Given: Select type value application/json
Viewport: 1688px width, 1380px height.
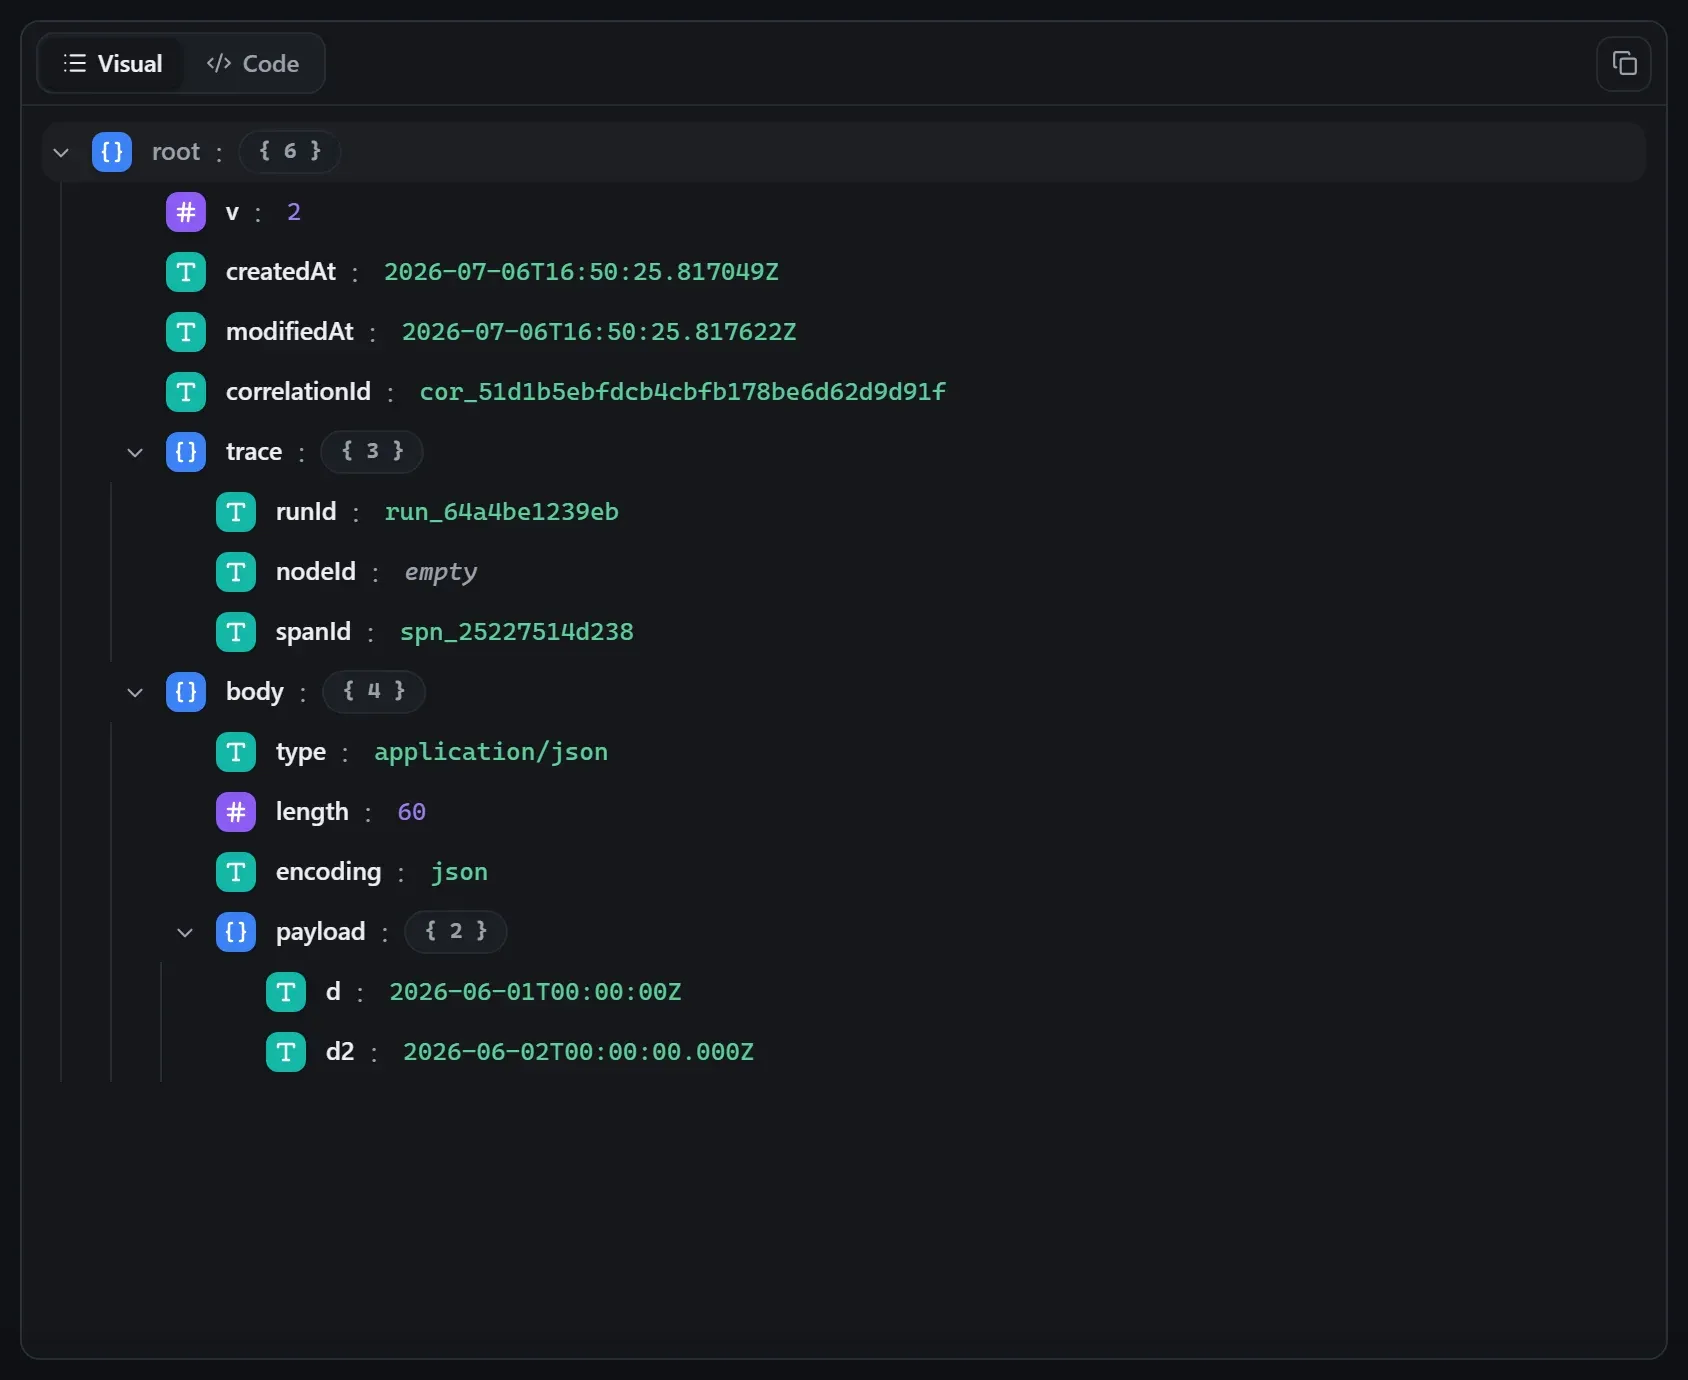Looking at the screenshot, I should point(491,752).
